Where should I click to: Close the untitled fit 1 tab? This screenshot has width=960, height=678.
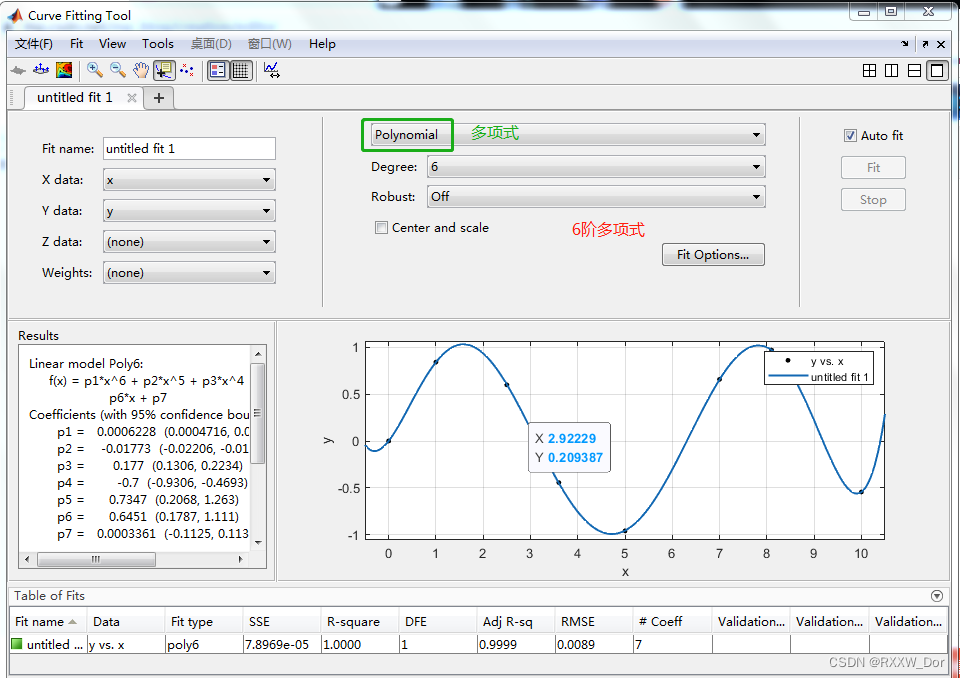click(x=131, y=97)
